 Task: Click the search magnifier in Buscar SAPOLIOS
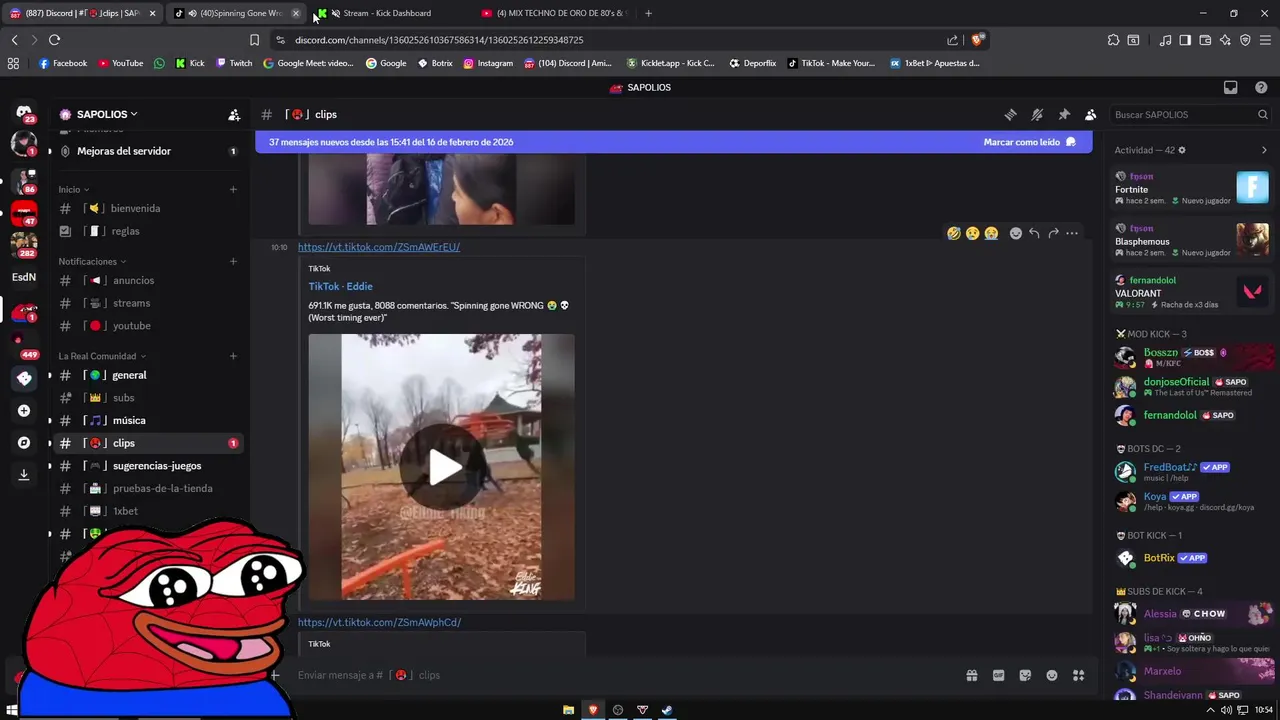coord(1262,115)
